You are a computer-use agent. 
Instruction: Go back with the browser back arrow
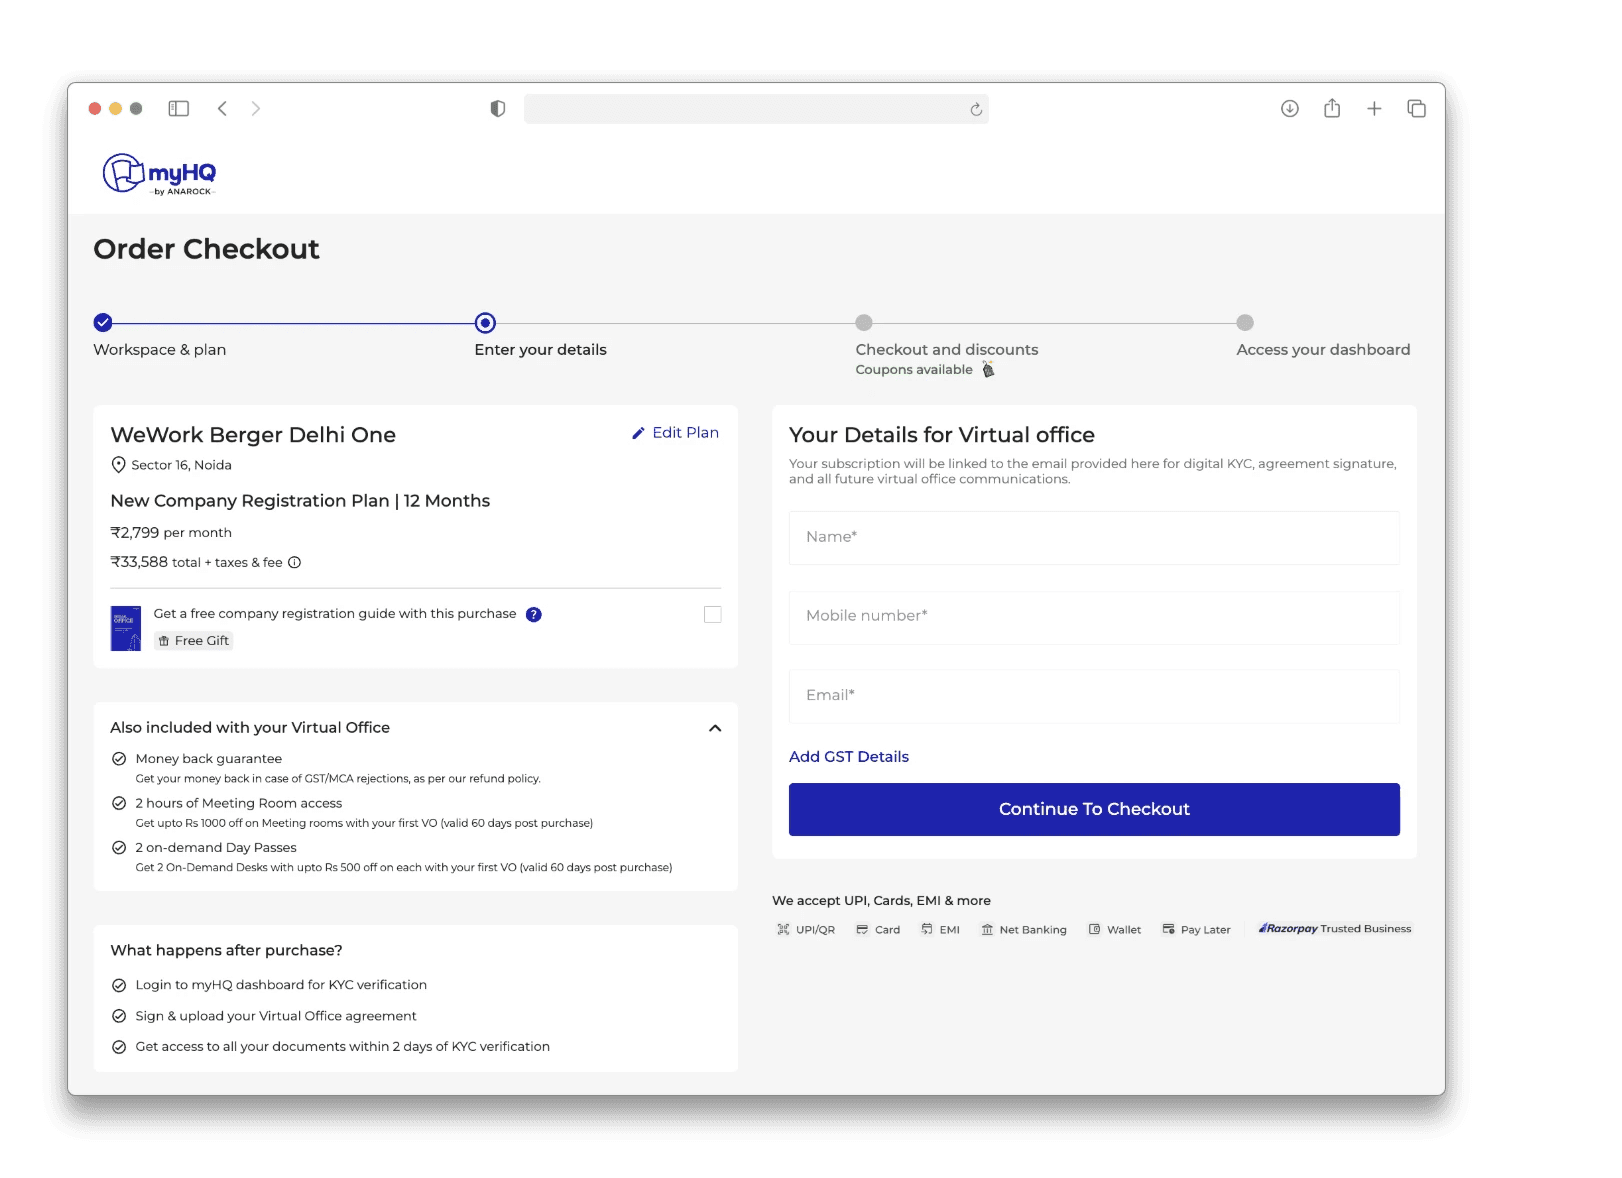click(x=222, y=108)
